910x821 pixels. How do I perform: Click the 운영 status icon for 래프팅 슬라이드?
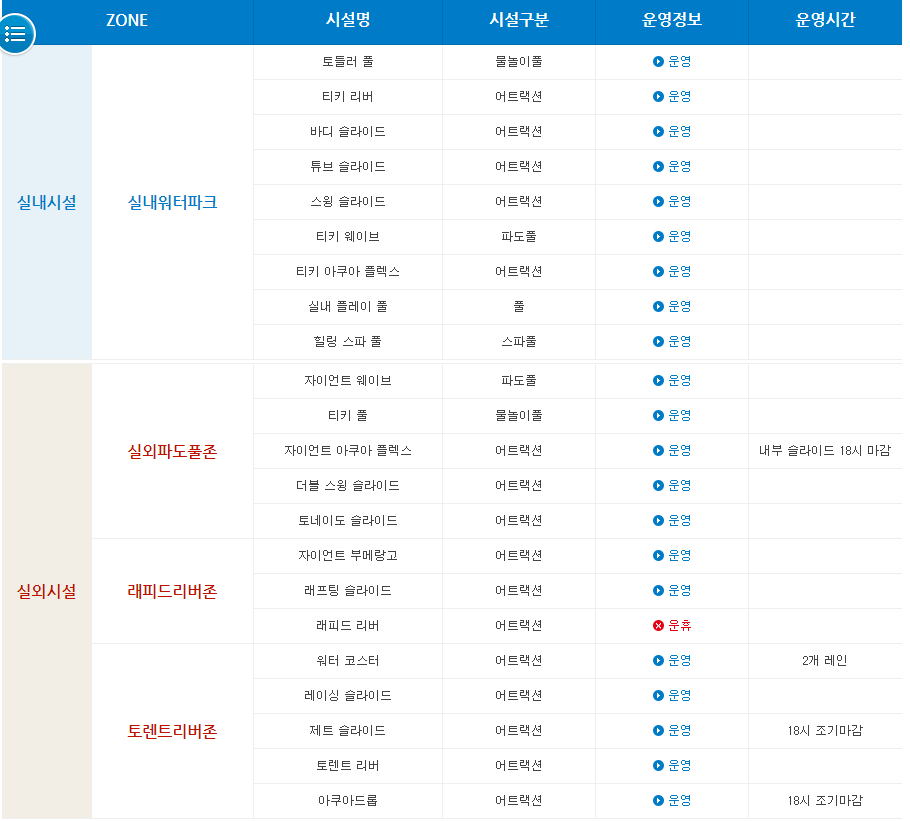(x=658, y=590)
